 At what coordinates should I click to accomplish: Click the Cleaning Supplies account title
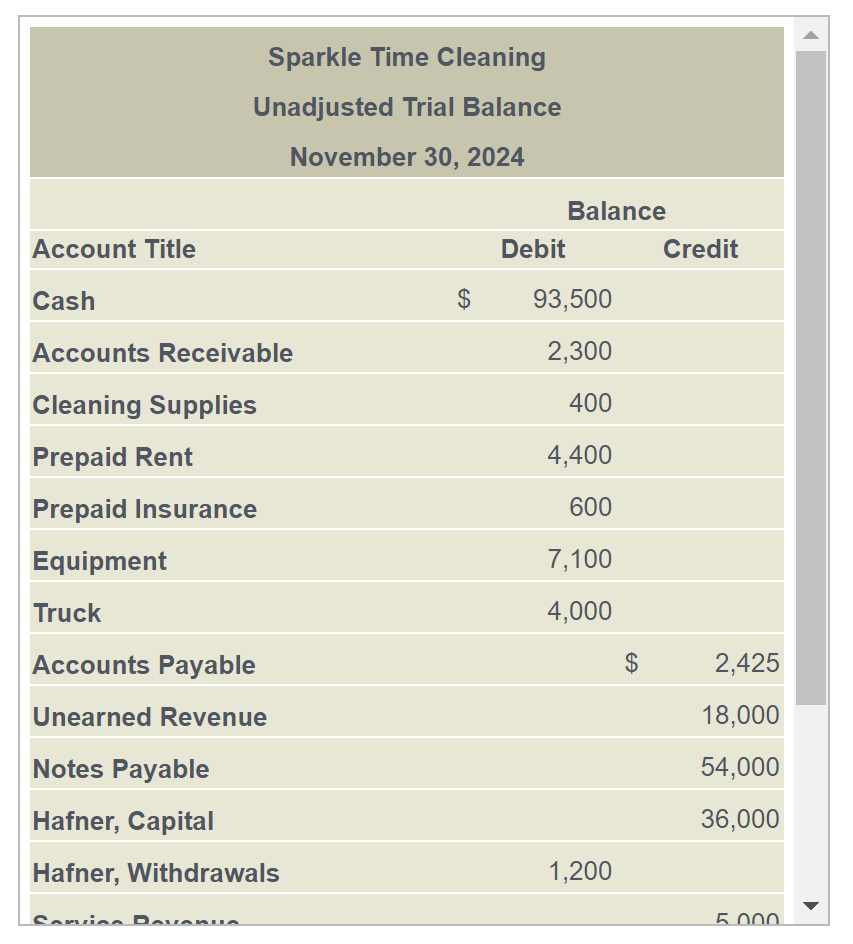click(x=144, y=404)
